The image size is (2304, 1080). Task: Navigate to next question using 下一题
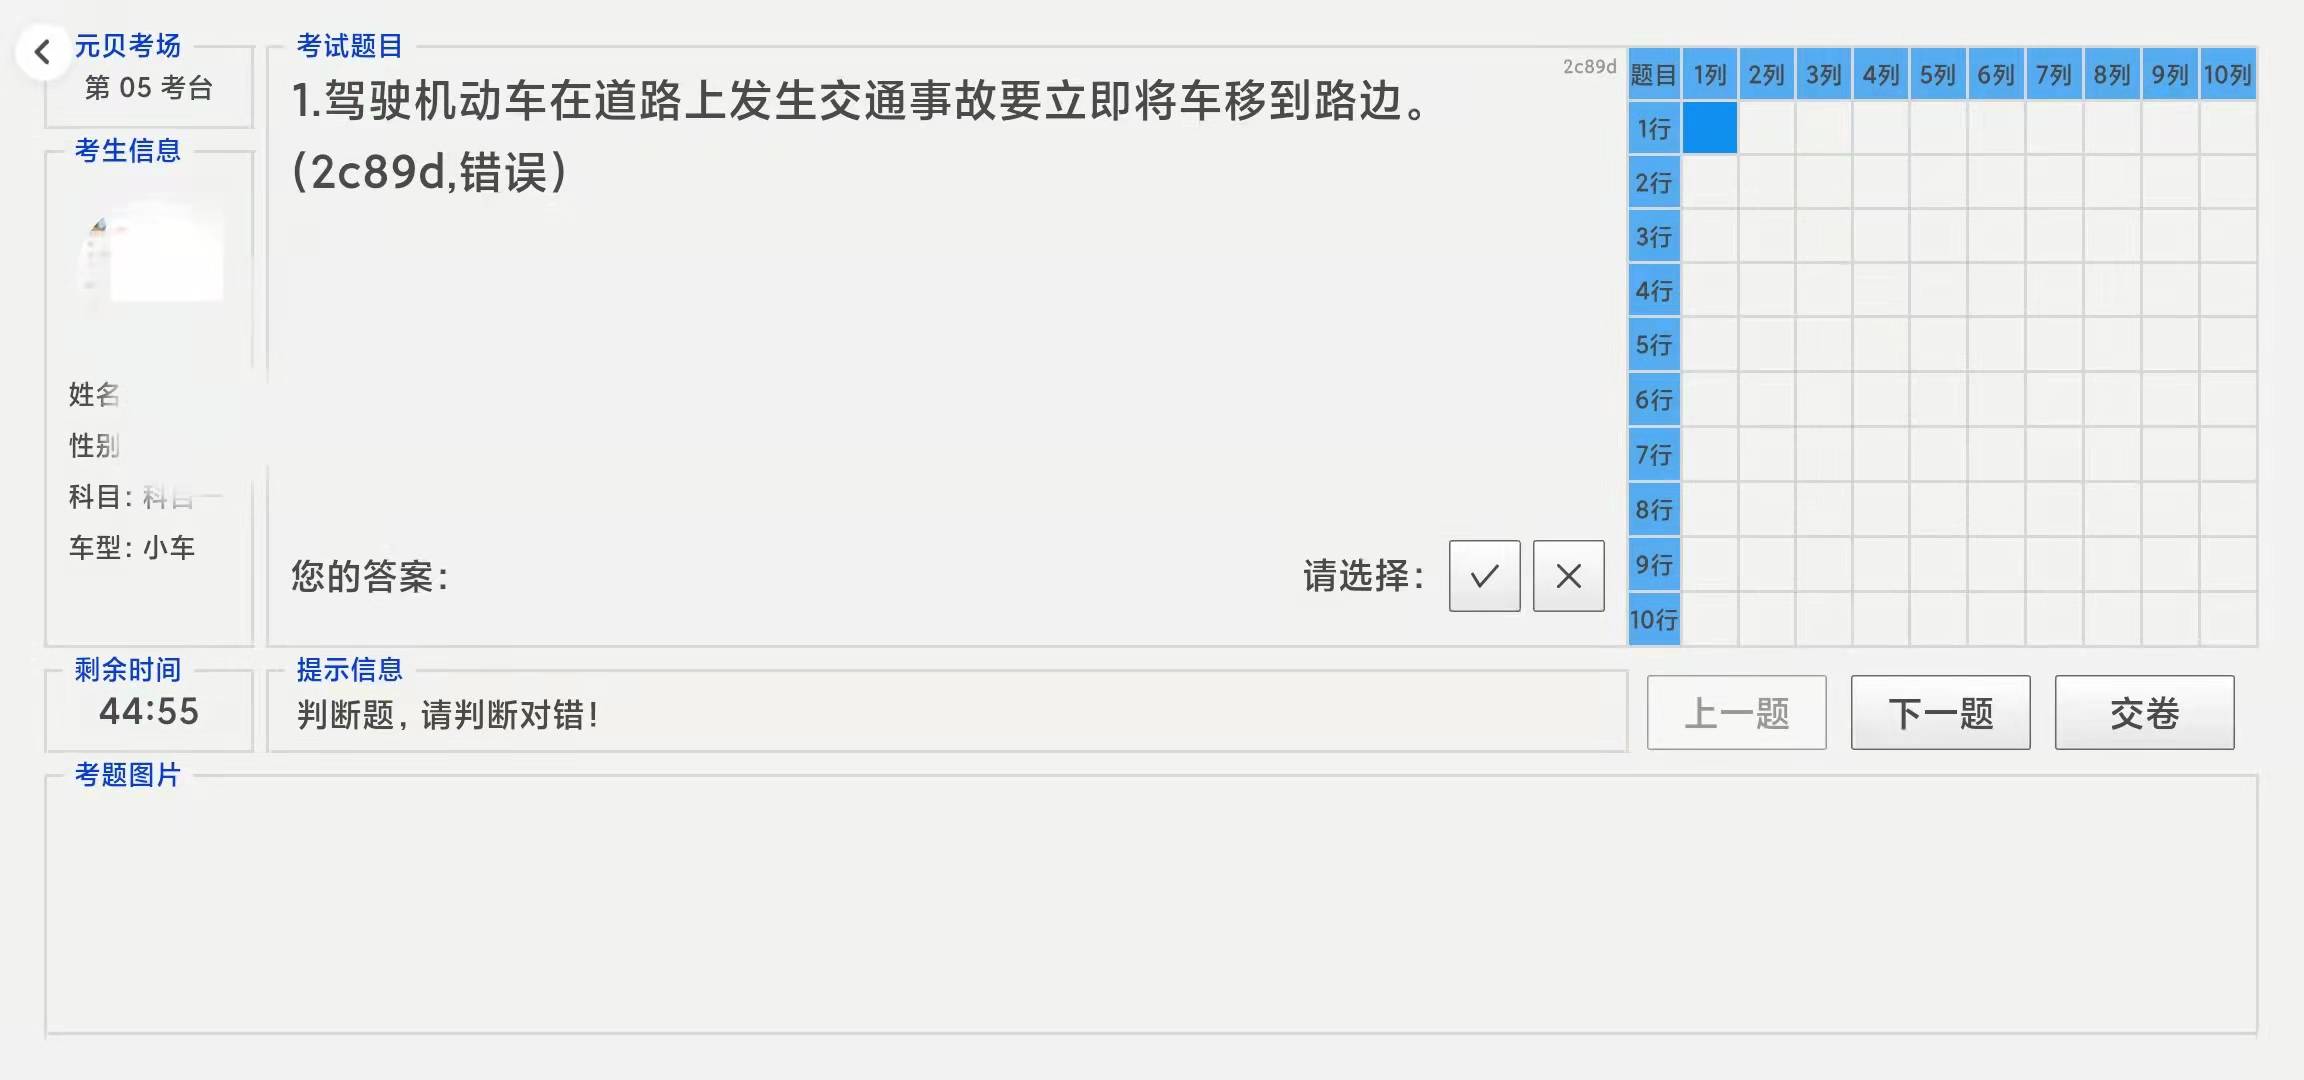(1941, 713)
